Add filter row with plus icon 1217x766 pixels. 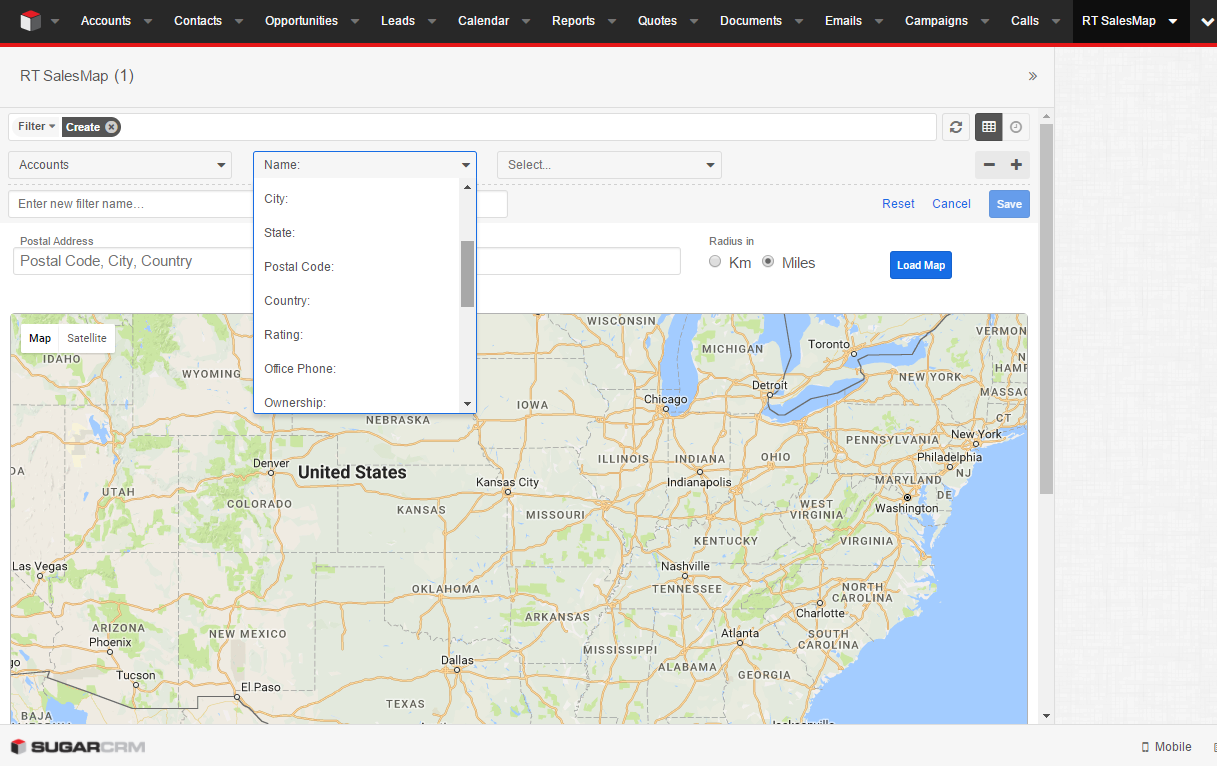point(1016,165)
